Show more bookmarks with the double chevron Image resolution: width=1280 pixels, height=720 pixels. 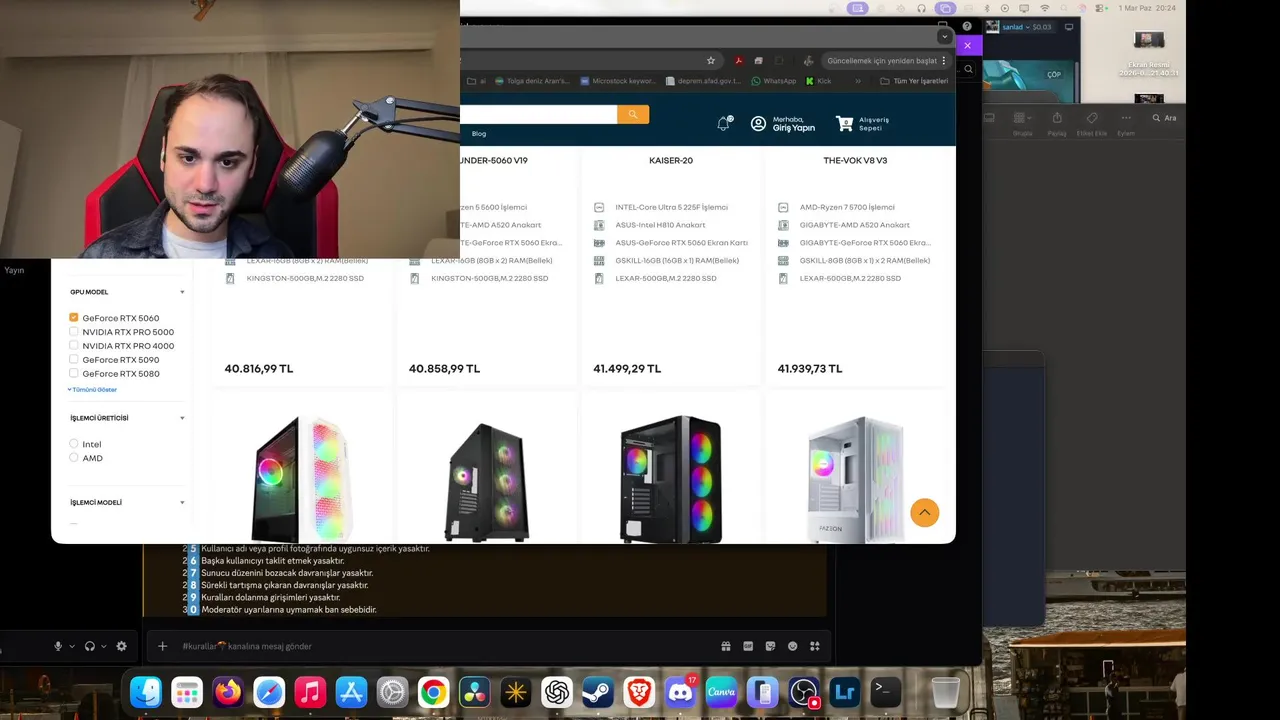(858, 81)
